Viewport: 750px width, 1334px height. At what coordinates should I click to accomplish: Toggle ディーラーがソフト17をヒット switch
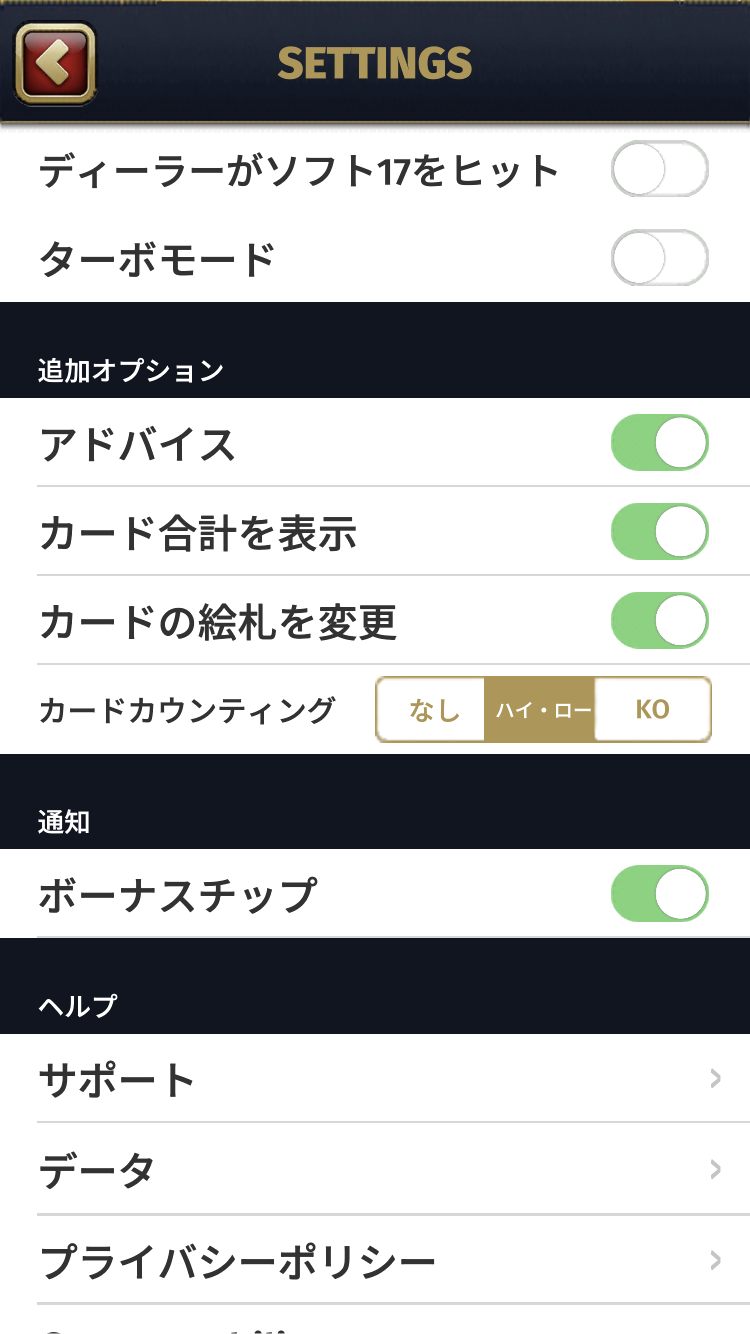[659, 170]
